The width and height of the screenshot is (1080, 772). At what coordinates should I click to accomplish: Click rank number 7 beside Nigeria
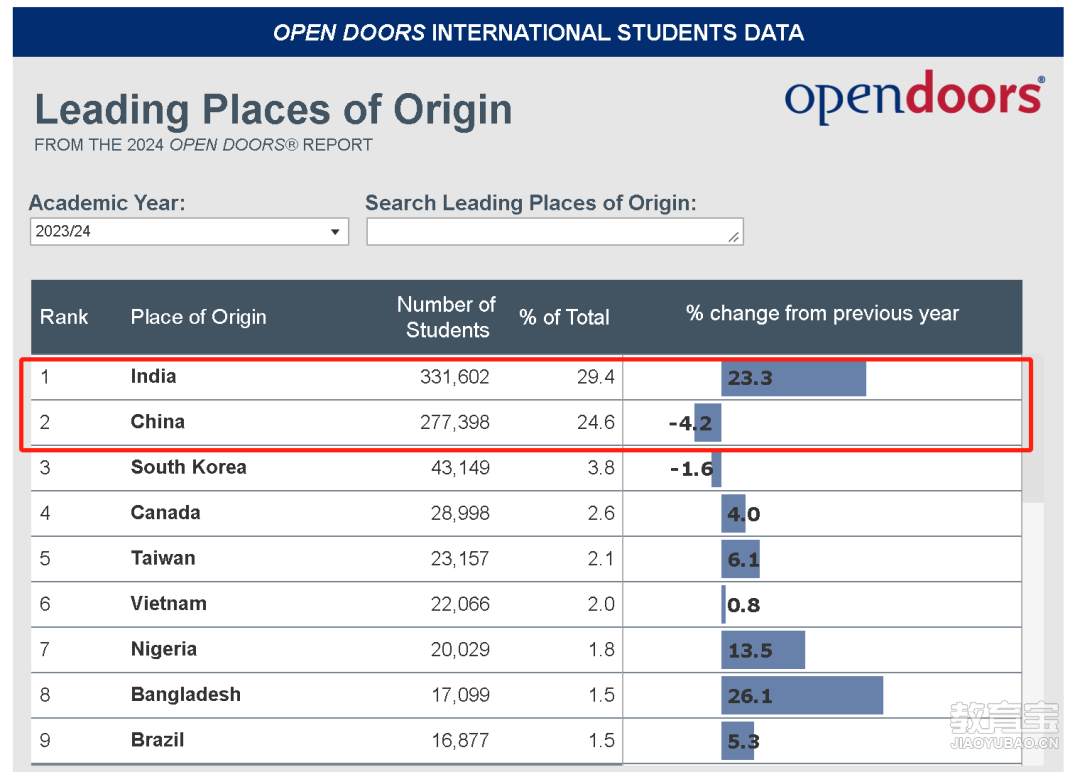coord(45,649)
